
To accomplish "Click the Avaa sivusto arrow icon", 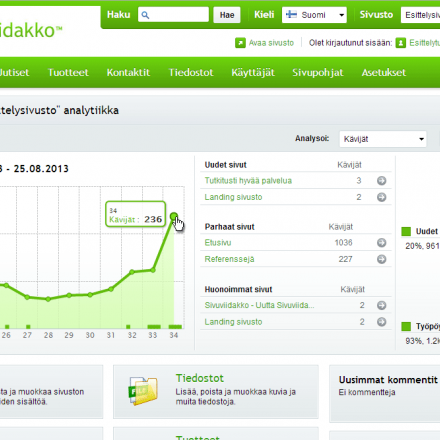I will [x=240, y=43].
